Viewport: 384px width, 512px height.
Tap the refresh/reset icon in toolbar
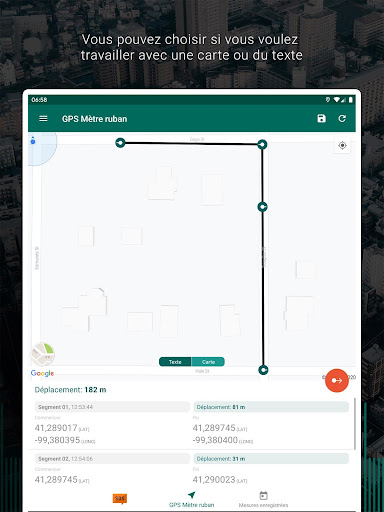point(342,118)
